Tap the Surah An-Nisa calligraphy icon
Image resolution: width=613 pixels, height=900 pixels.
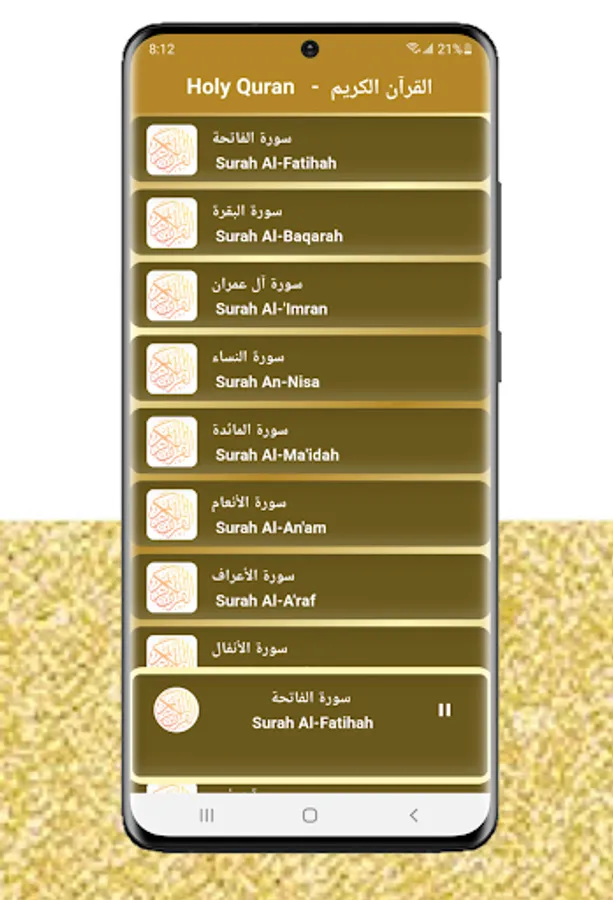click(x=172, y=368)
